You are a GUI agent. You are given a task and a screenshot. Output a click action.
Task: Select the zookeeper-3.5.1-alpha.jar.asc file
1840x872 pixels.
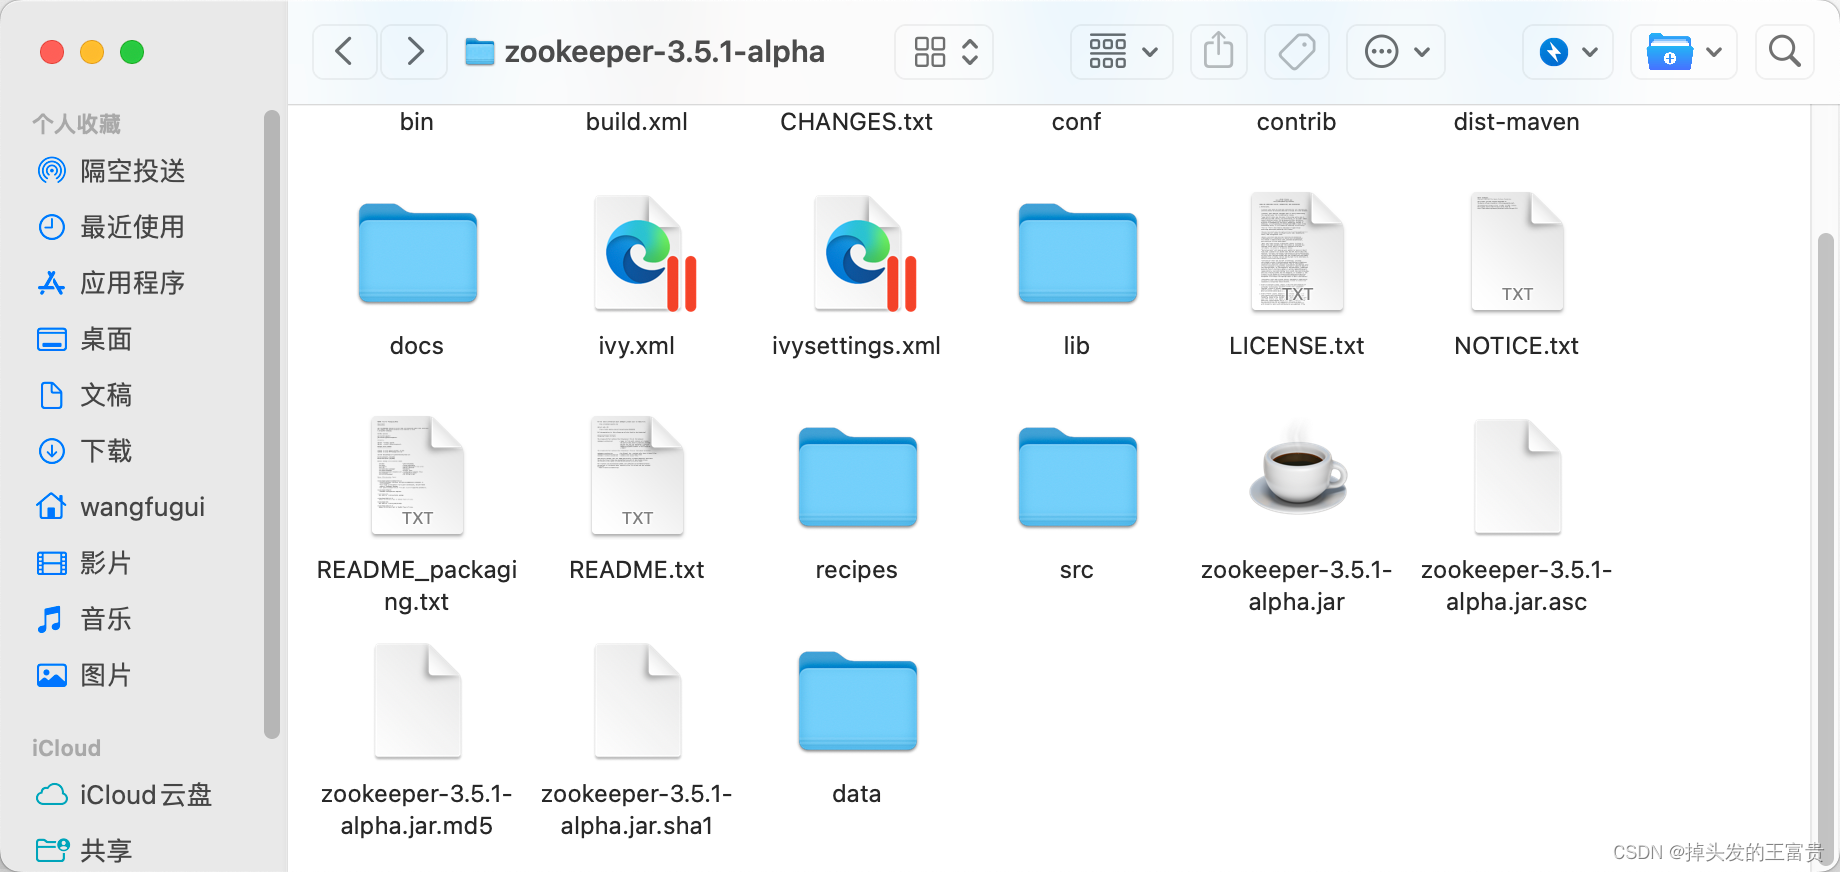(1517, 476)
